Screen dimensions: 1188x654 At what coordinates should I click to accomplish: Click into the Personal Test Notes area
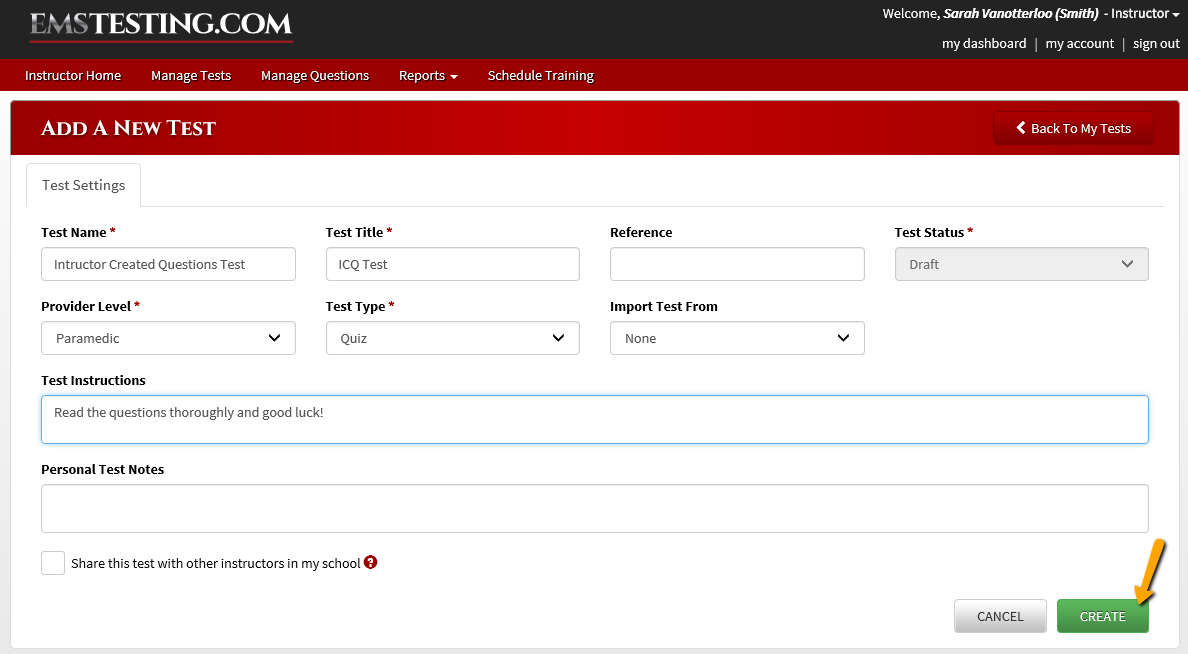[x=595, y=508]
